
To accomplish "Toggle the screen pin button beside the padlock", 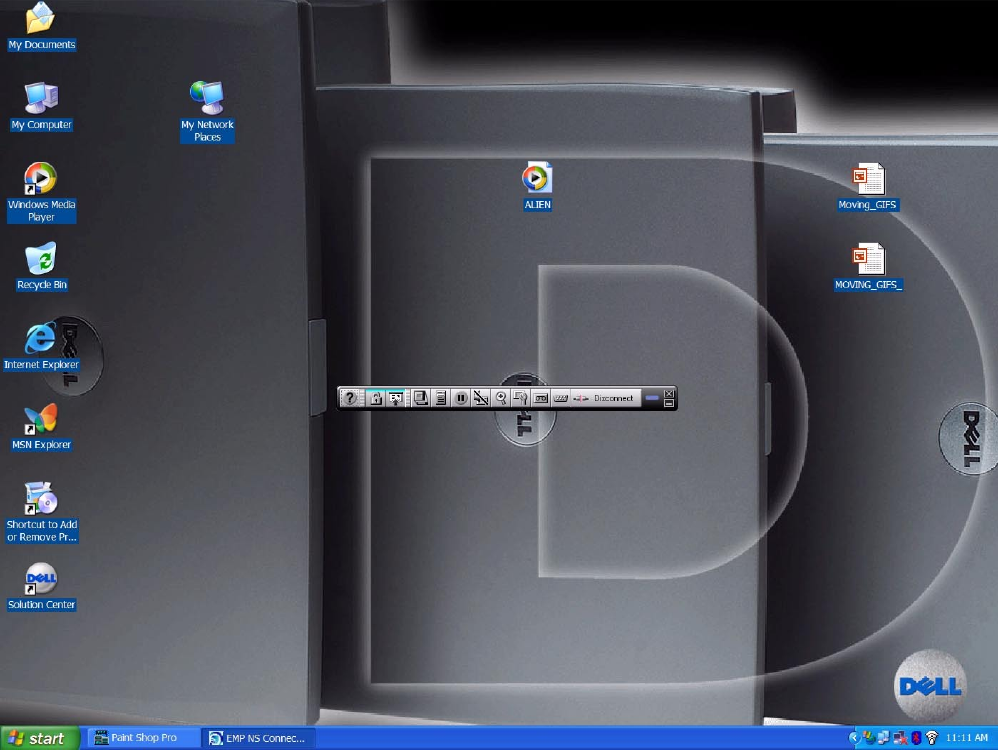I will click(x=396, y=398).
